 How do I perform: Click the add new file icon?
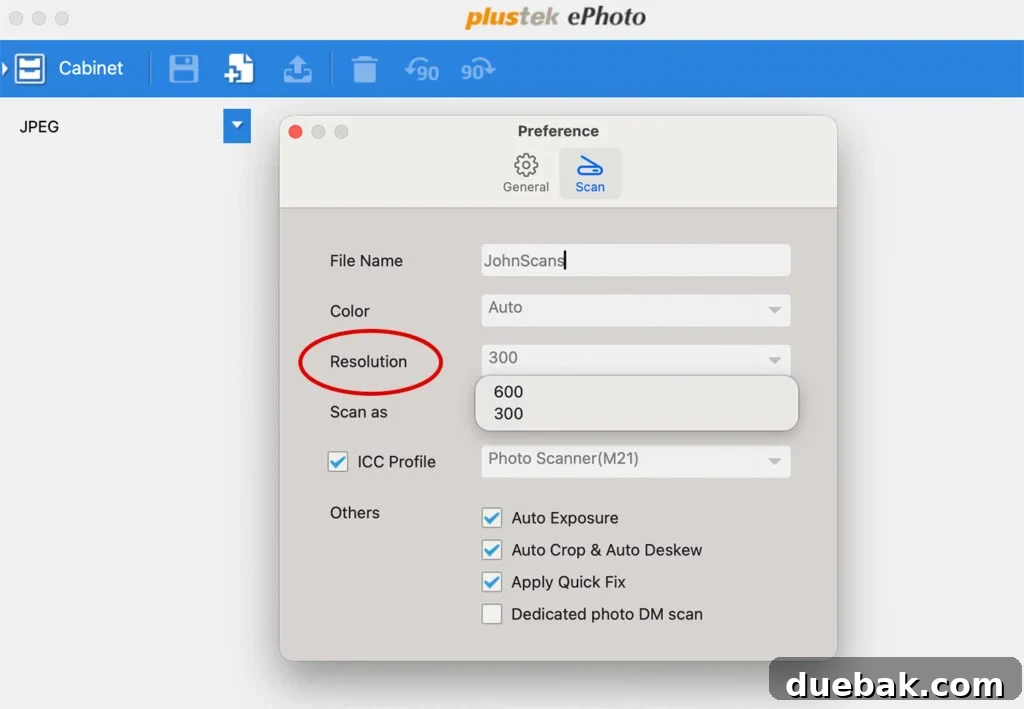pos(239,69)
